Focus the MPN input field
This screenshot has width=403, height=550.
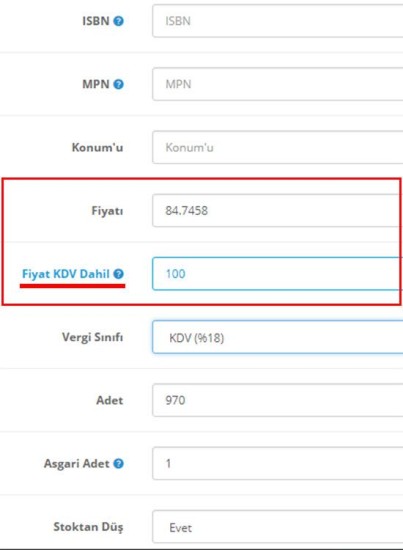point(277,84)
